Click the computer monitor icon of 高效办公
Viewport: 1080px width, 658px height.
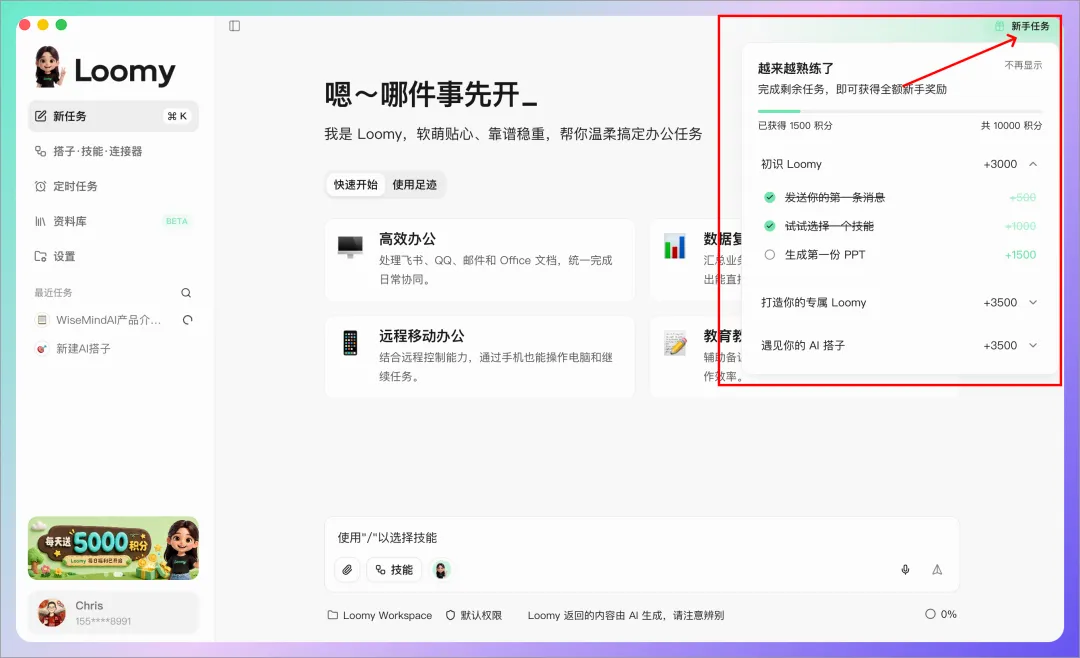point(350,247)
